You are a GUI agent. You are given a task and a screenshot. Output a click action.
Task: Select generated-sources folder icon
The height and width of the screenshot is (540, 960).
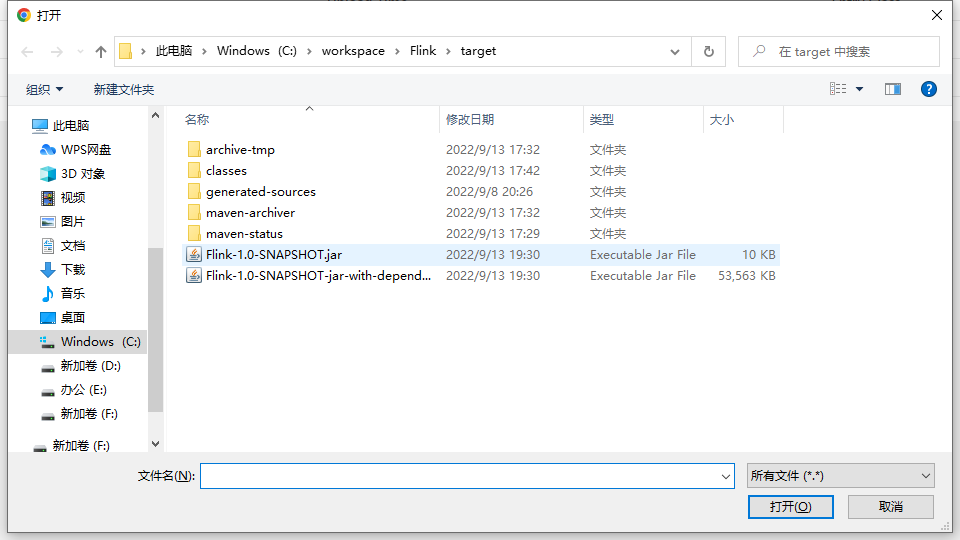coord(194,192)
